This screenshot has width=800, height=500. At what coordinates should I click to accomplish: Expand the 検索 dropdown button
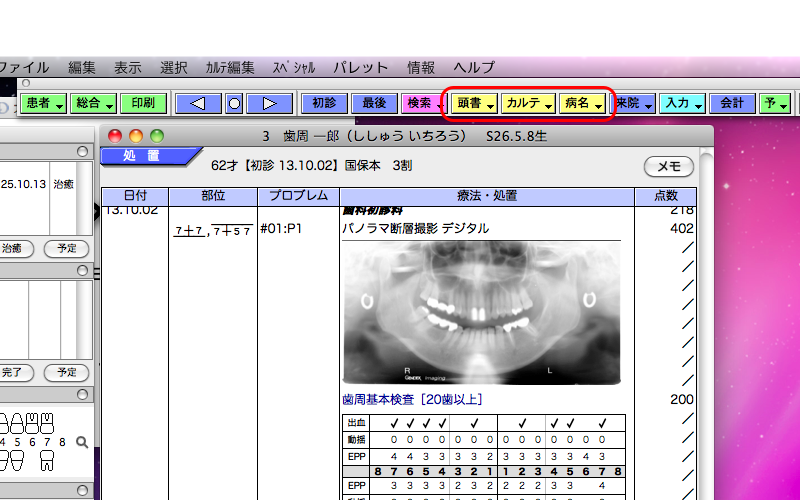424,103
